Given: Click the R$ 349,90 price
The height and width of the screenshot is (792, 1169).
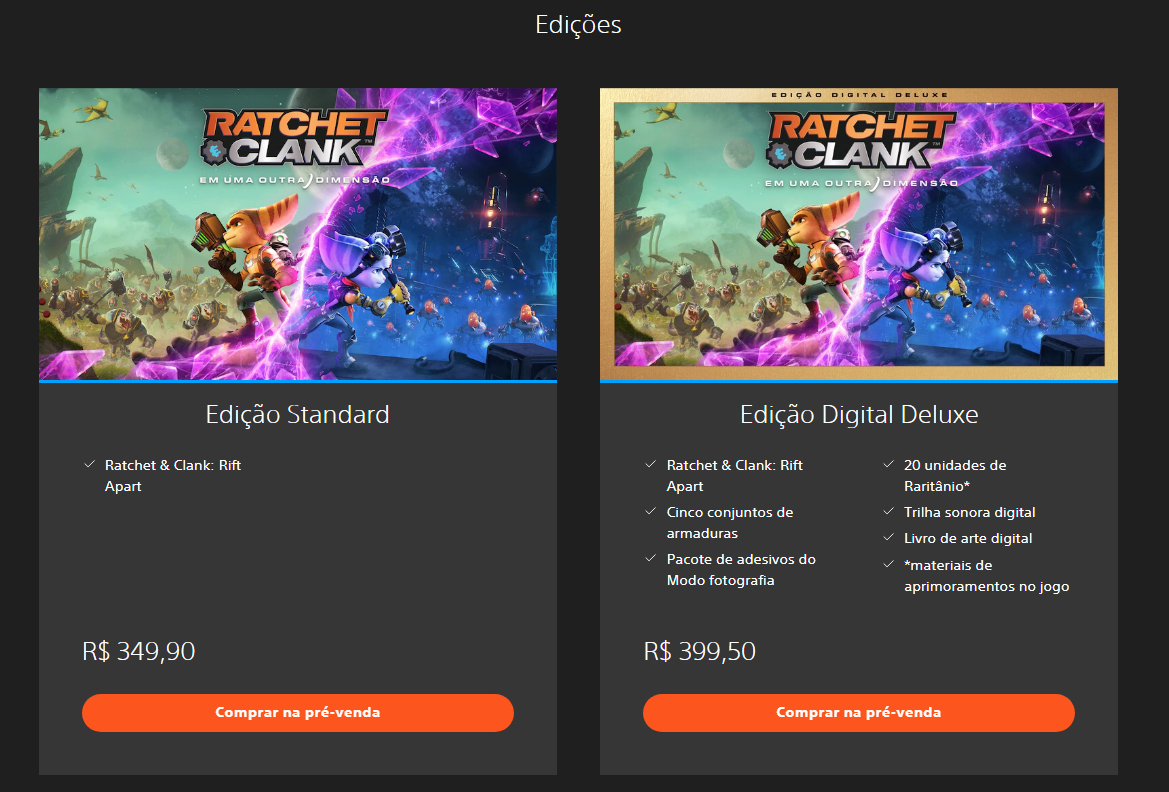Looking at the screenshot, I should (x=139, y=651).
